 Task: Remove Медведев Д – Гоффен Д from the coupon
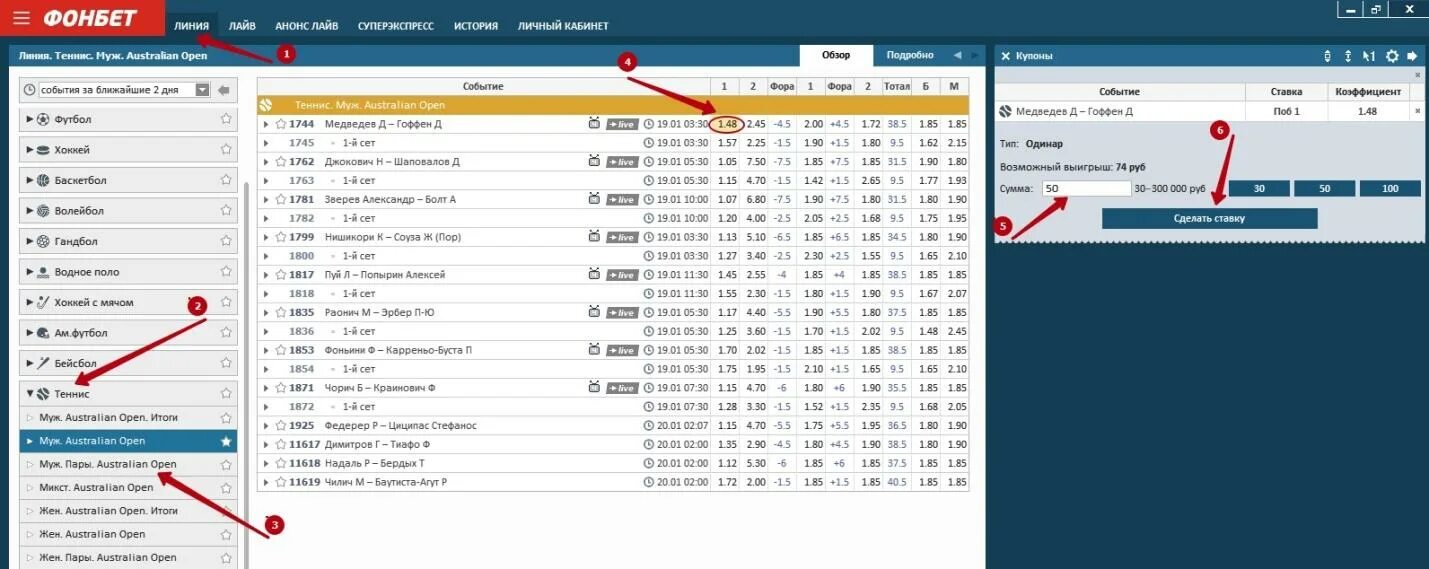click(1417, 111)
